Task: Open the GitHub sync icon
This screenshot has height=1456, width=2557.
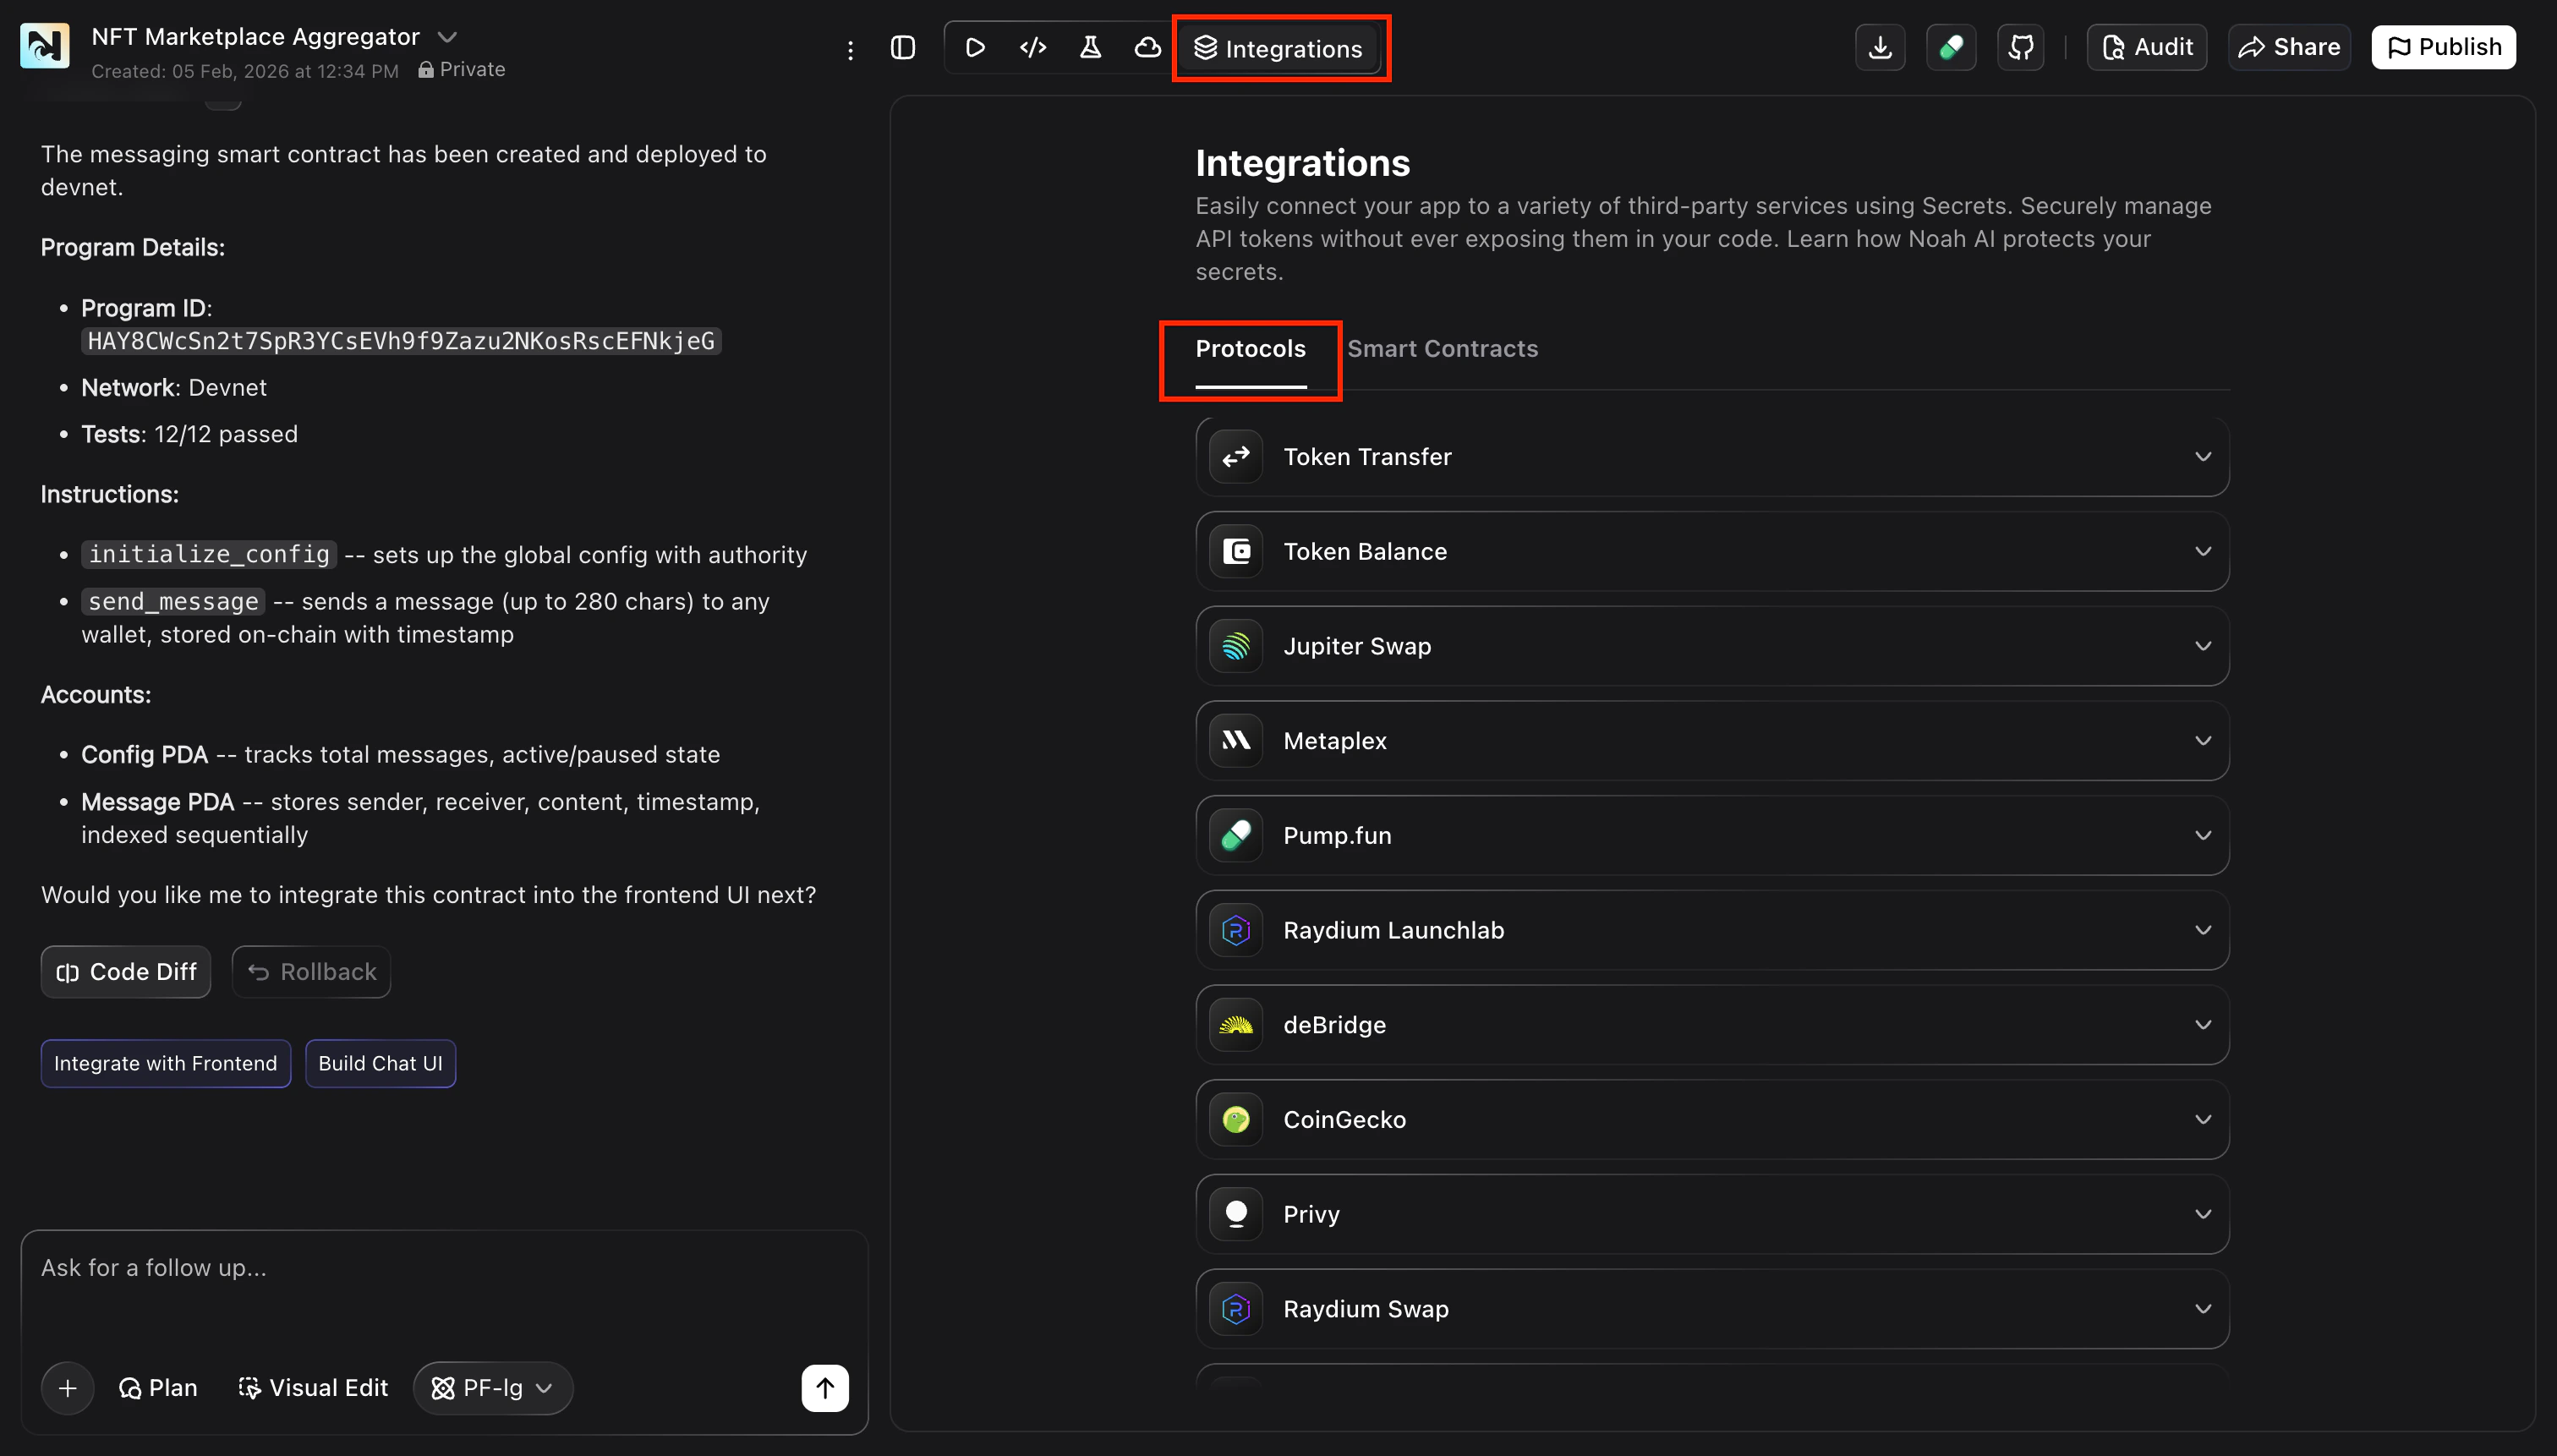Action: [x=2021, y=46]
